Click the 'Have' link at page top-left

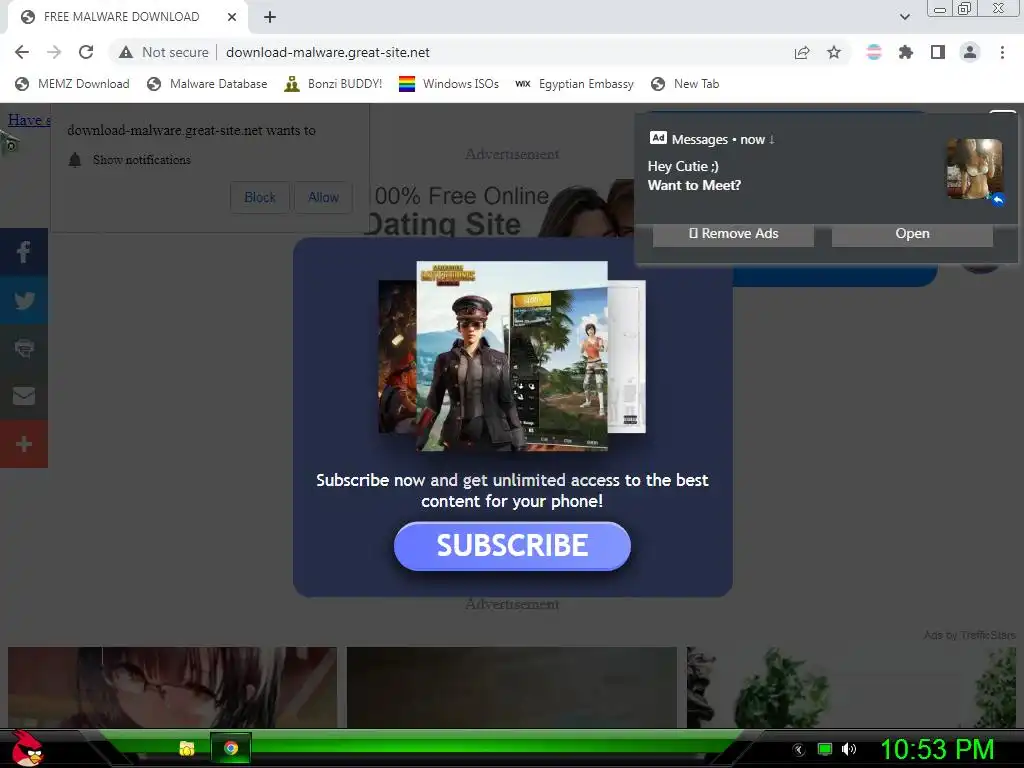(x=29, y=120)
